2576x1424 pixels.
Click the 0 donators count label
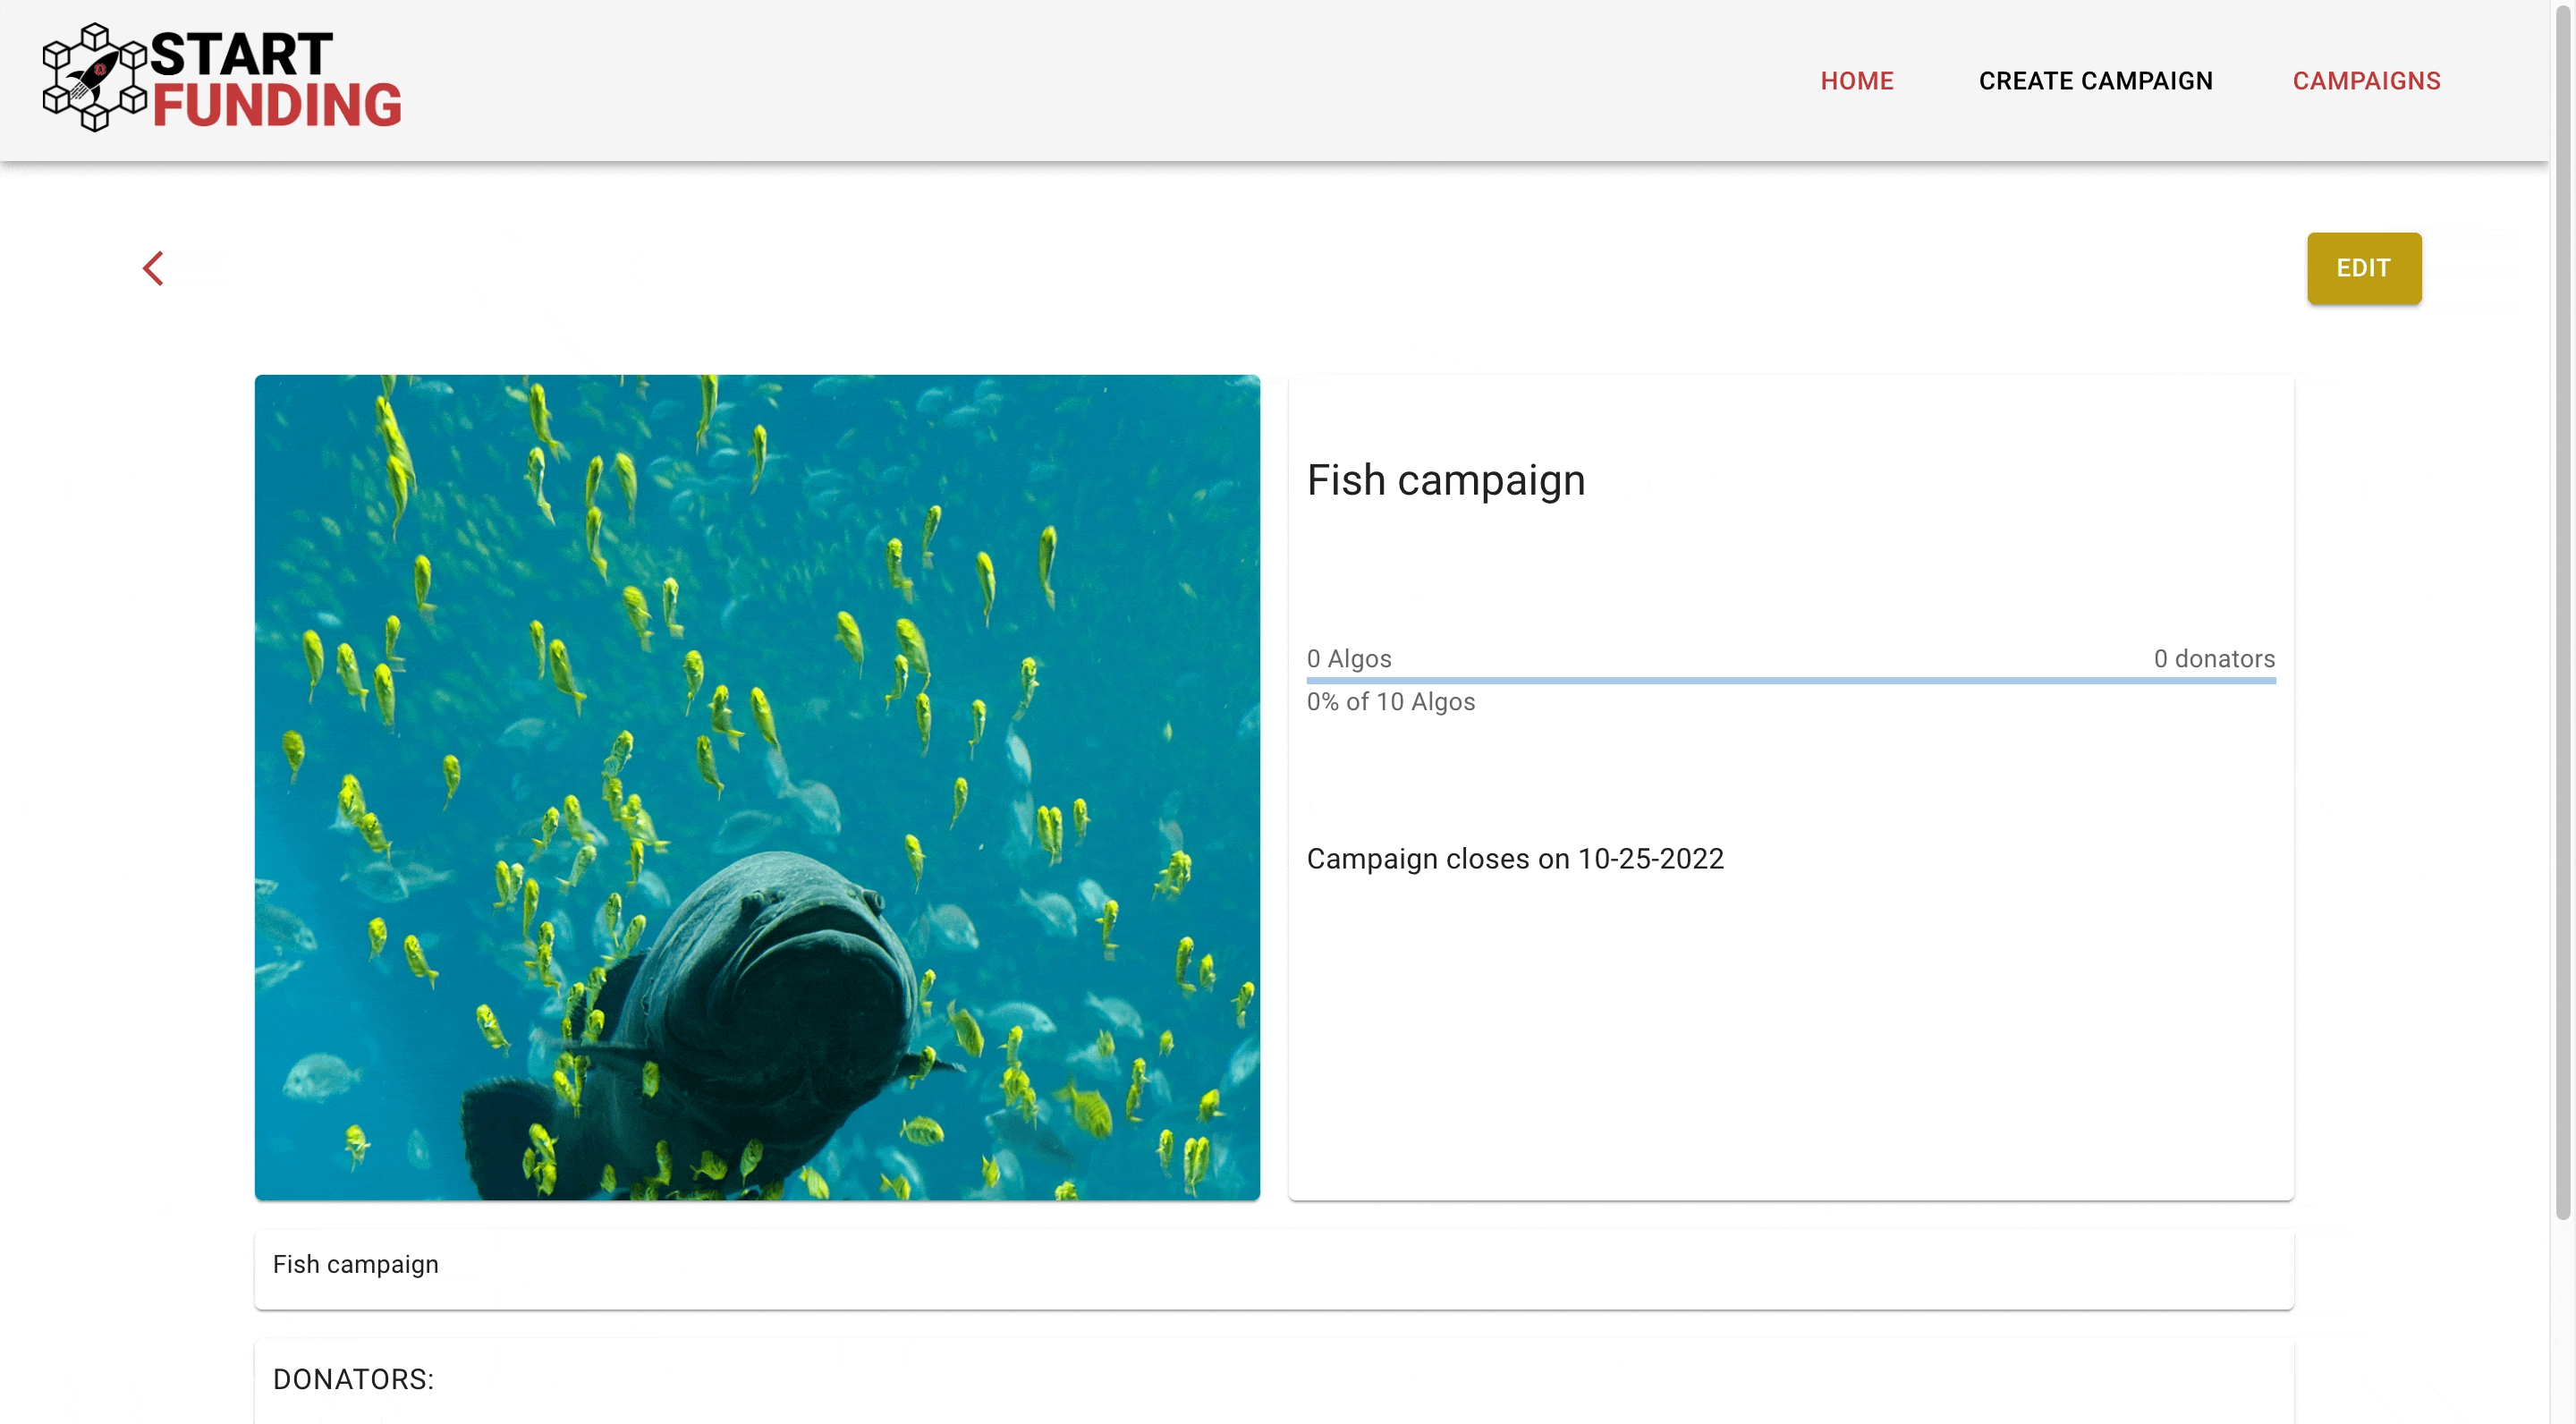point(2214,659)
